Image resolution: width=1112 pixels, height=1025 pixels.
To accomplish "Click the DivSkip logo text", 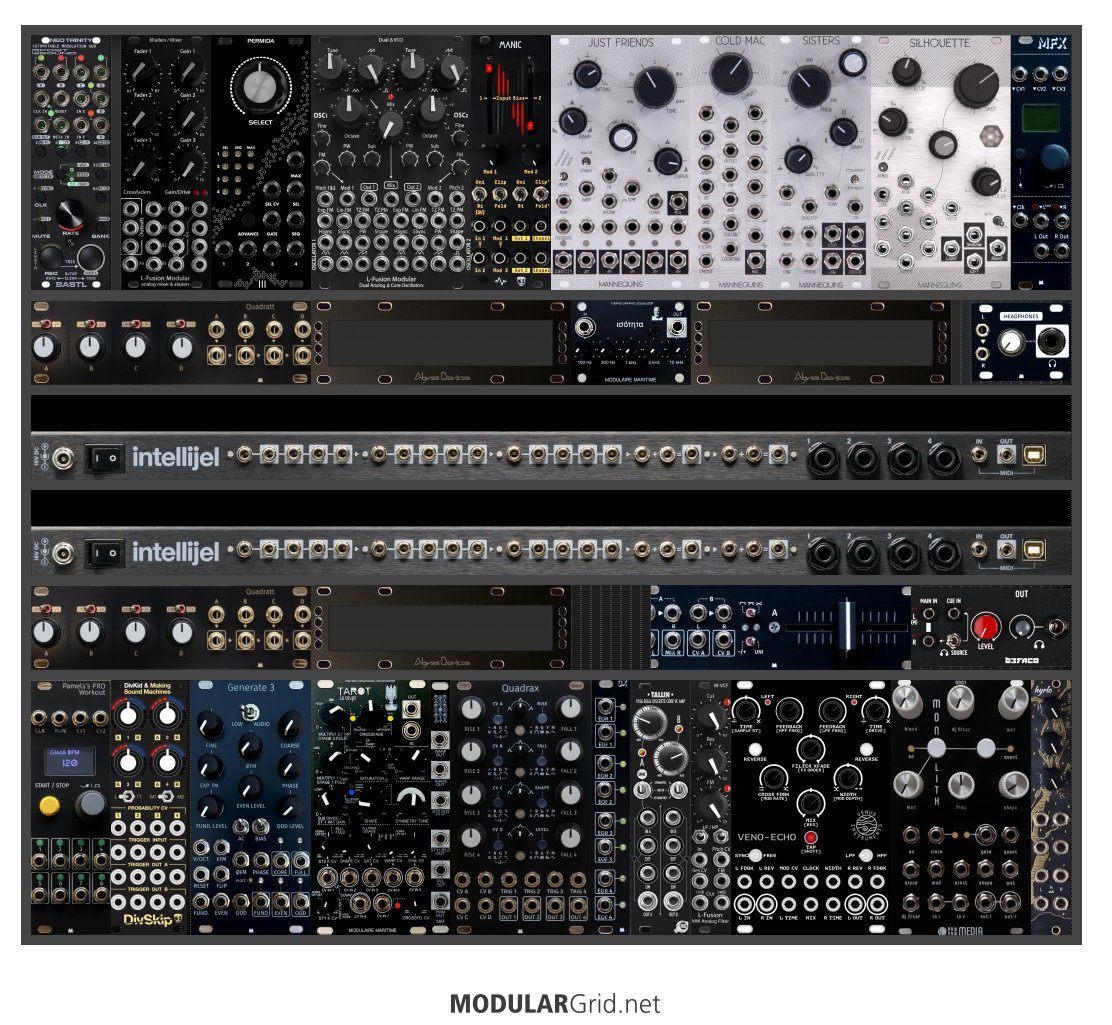I will (x=149, y=920).
